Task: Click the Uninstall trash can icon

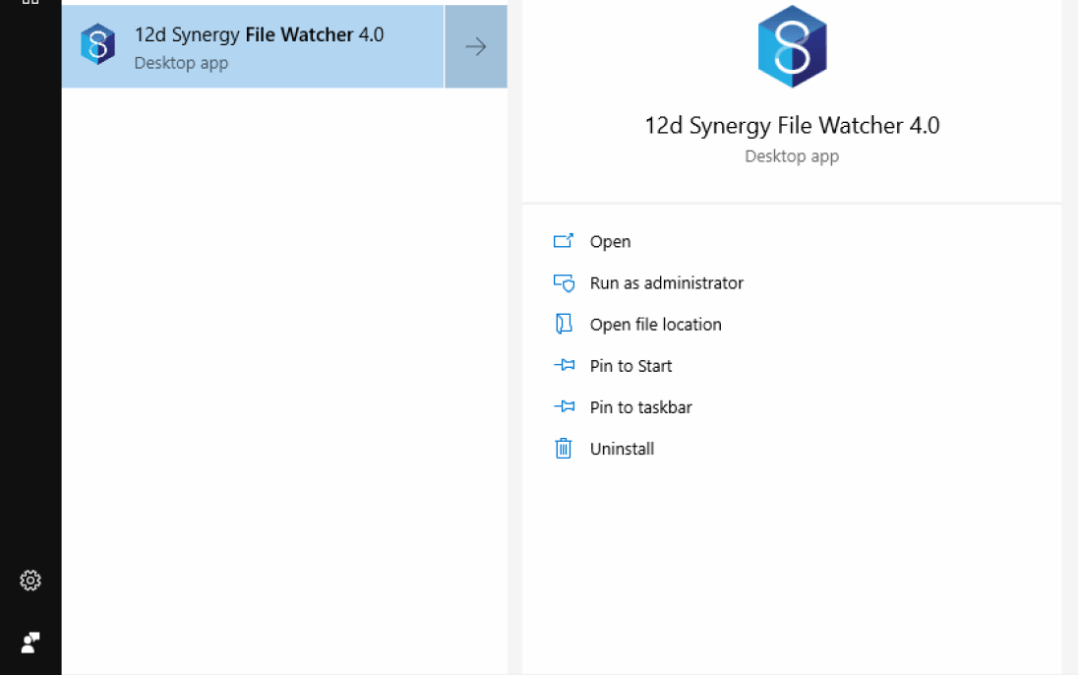Action: click(563, 448)
